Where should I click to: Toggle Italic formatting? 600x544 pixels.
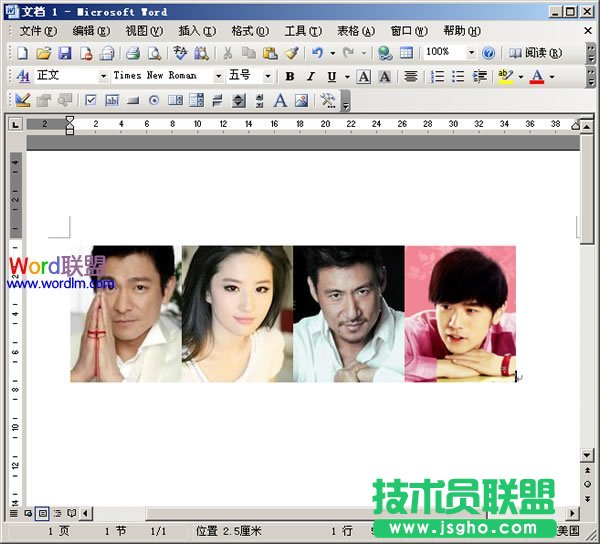click(x=311, y=76)
